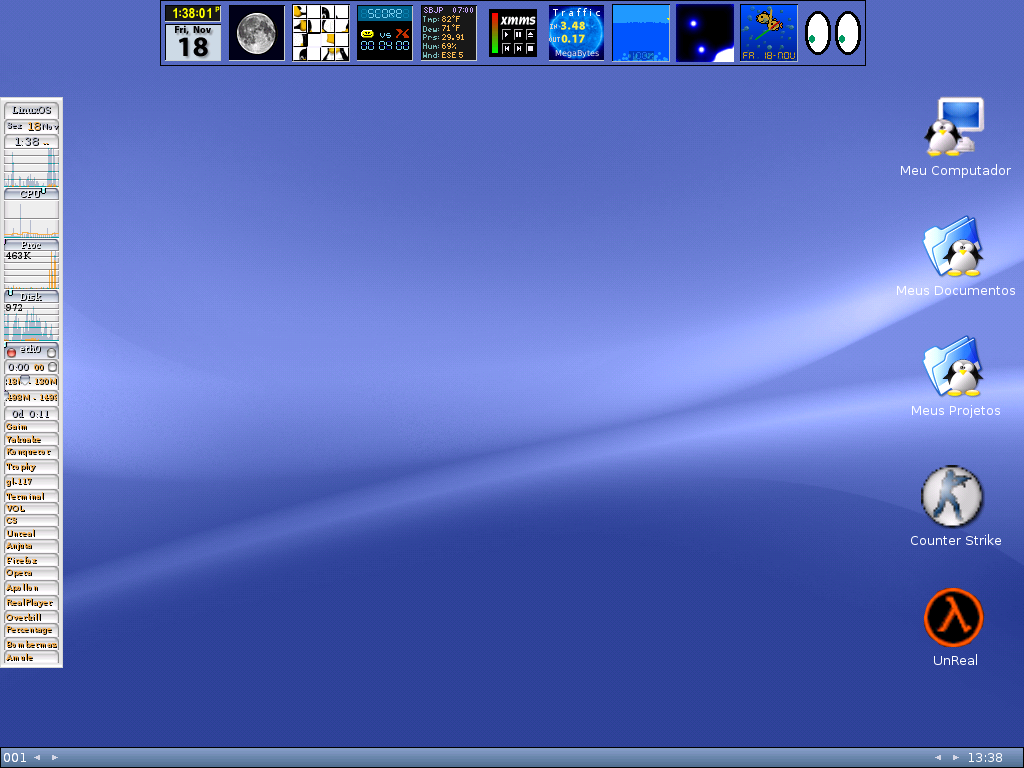Click the fish aquarium clock applet
Image resolution: width=1024 pixels, height=768 pixels.
coord(769,33)
